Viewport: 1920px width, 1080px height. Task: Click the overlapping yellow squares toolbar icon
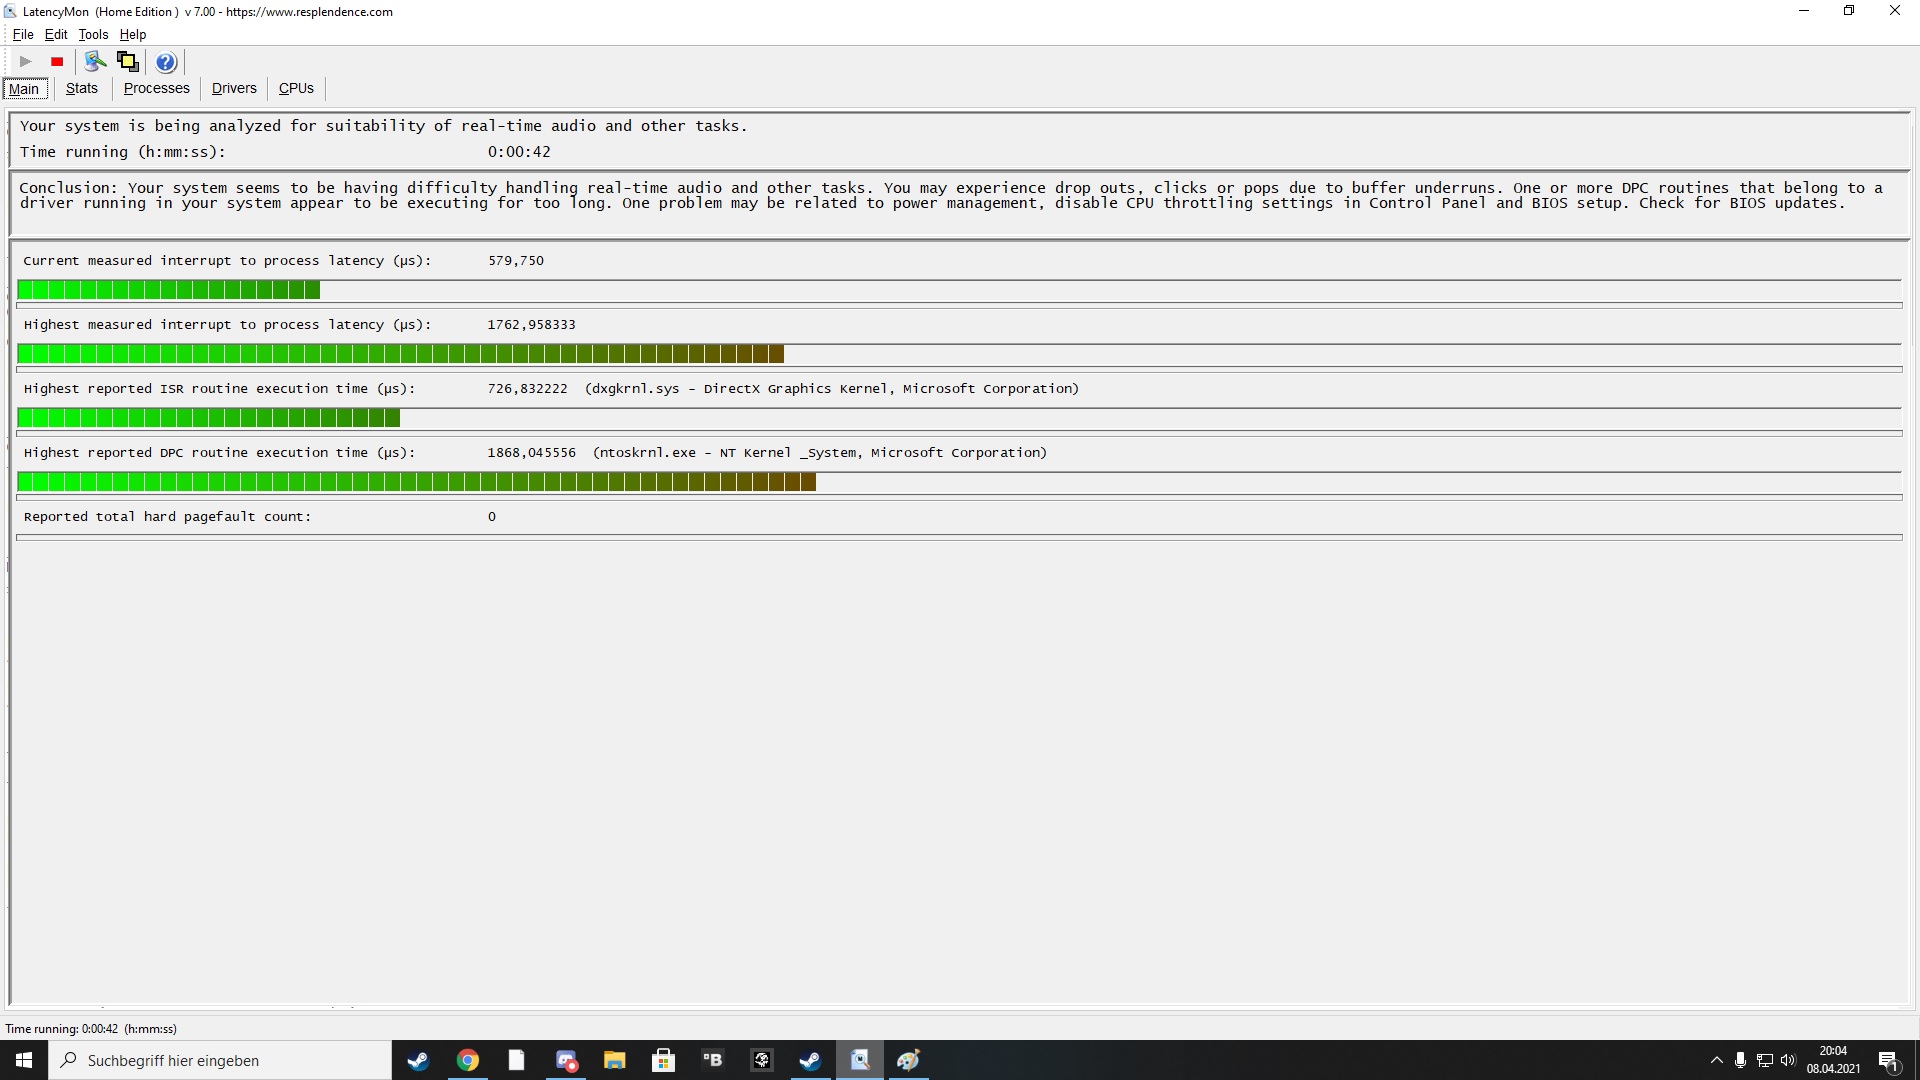(127, 62)
